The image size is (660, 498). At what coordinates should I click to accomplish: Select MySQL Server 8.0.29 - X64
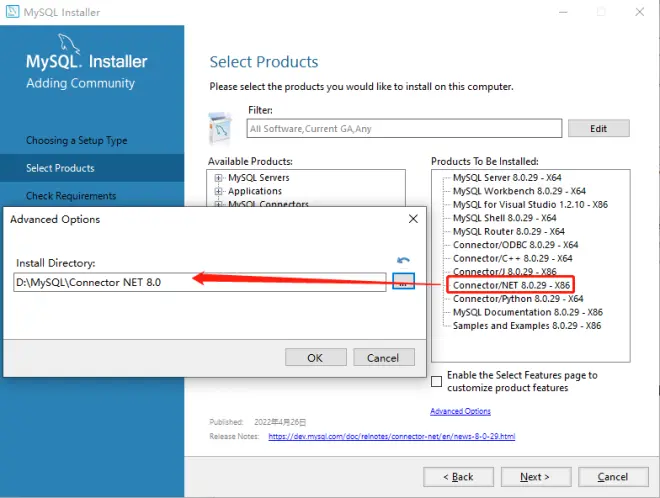click(507, 178)
